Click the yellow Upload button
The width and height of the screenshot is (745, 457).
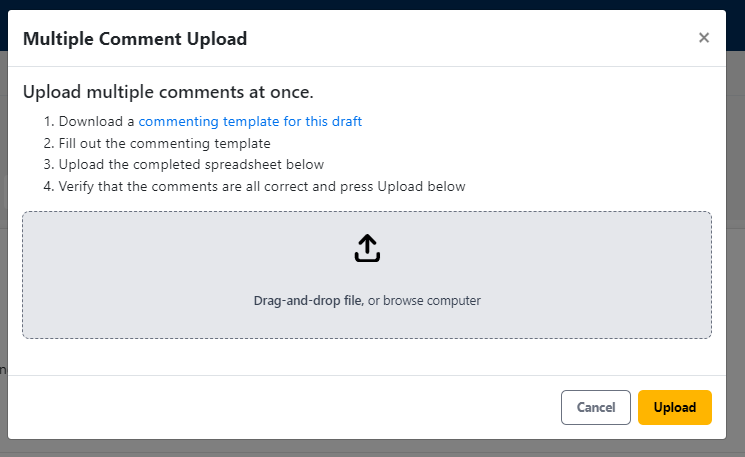pos(675,408)
